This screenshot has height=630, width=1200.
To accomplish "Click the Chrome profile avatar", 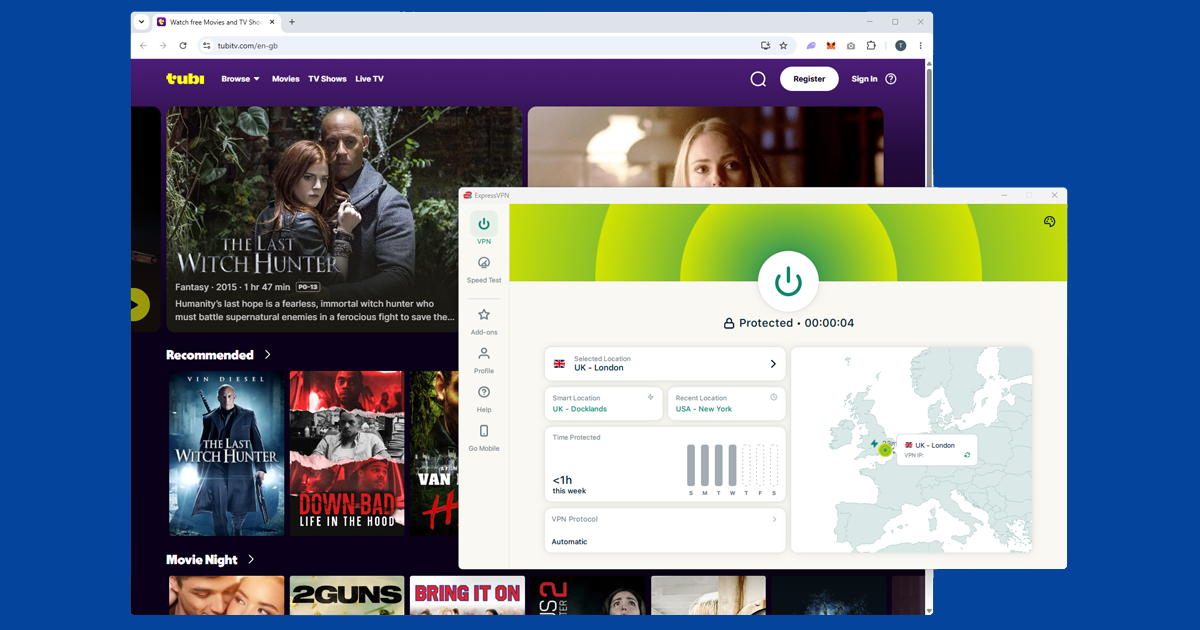I will [900, 46].
